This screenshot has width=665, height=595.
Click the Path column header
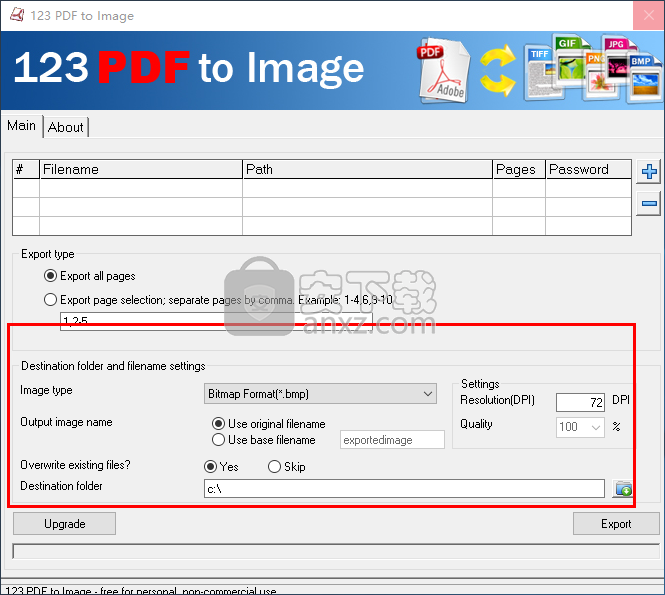pyautogui.click(x=367, y=169)
